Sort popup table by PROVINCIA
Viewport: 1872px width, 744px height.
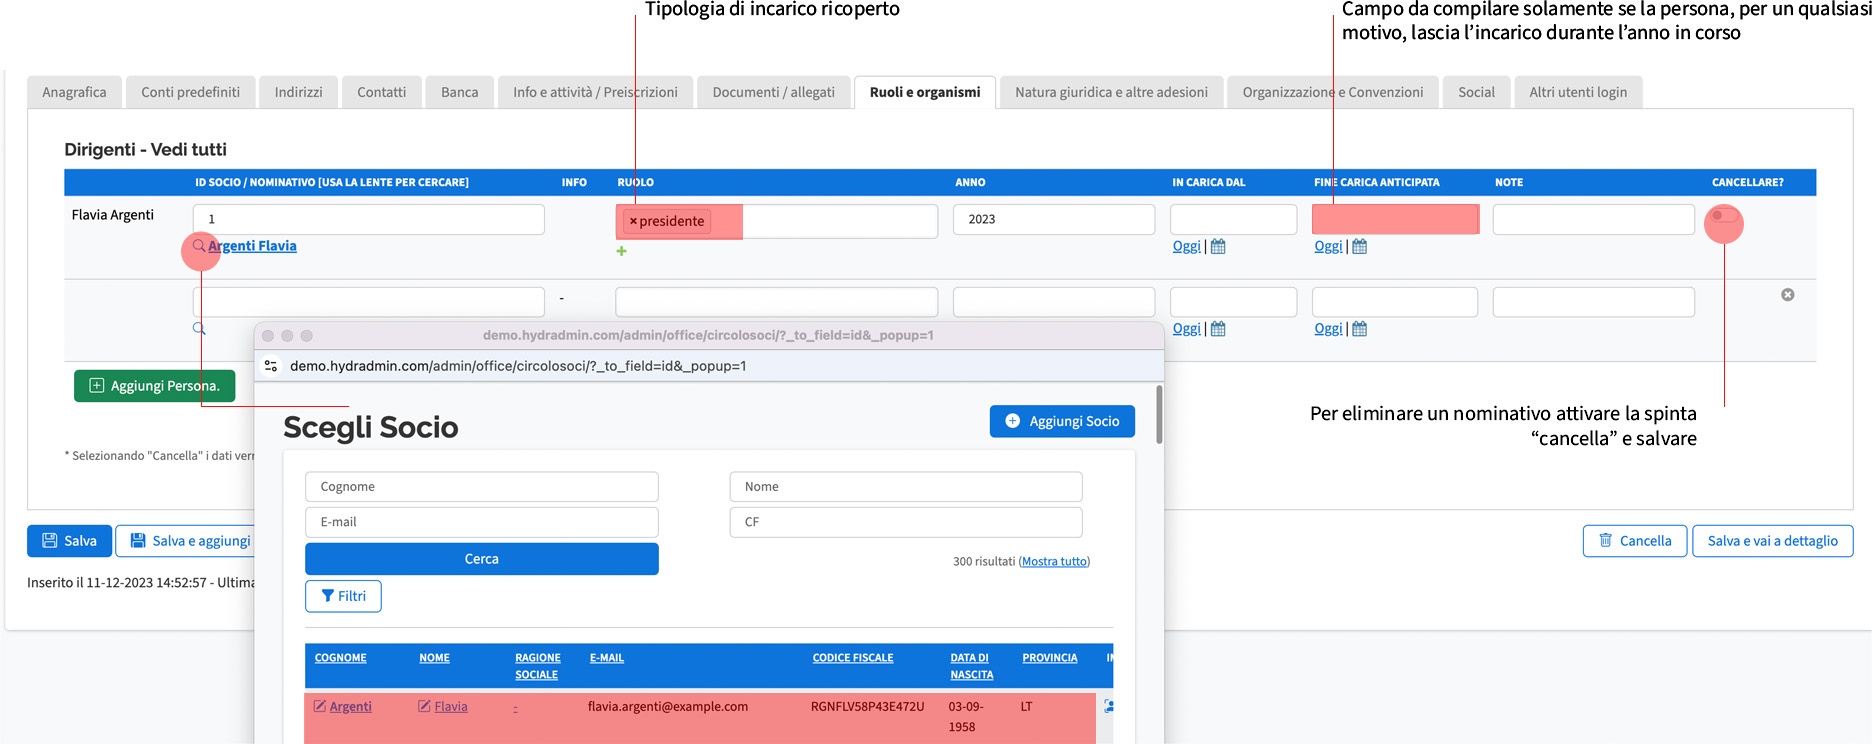click(1049, 658)
